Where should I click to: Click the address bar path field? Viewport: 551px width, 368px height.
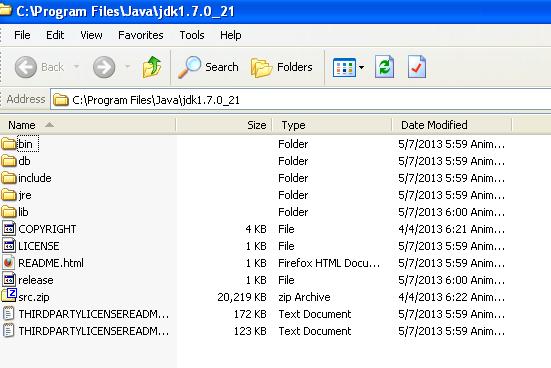point(301,100)
